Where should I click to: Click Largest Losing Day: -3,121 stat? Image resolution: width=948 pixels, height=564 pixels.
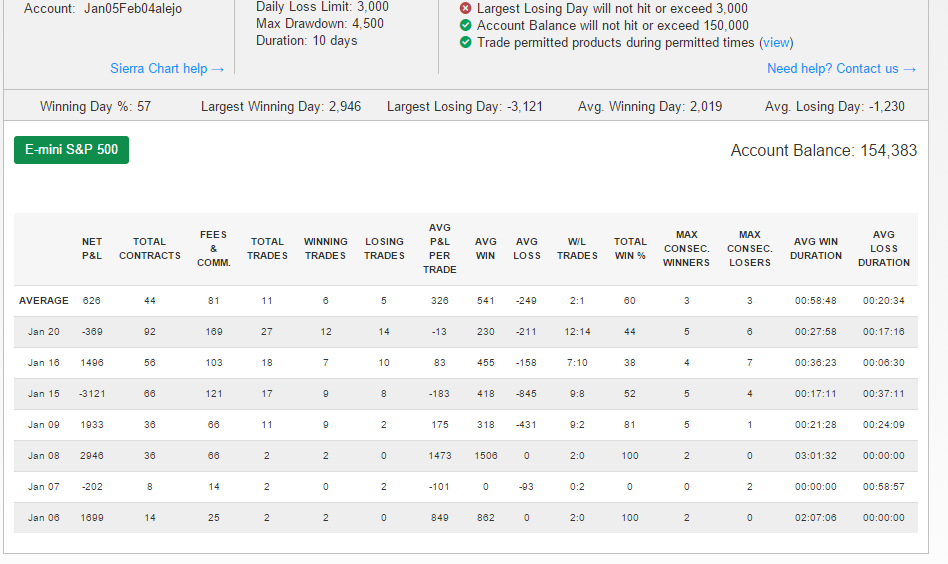click(465, 106)
